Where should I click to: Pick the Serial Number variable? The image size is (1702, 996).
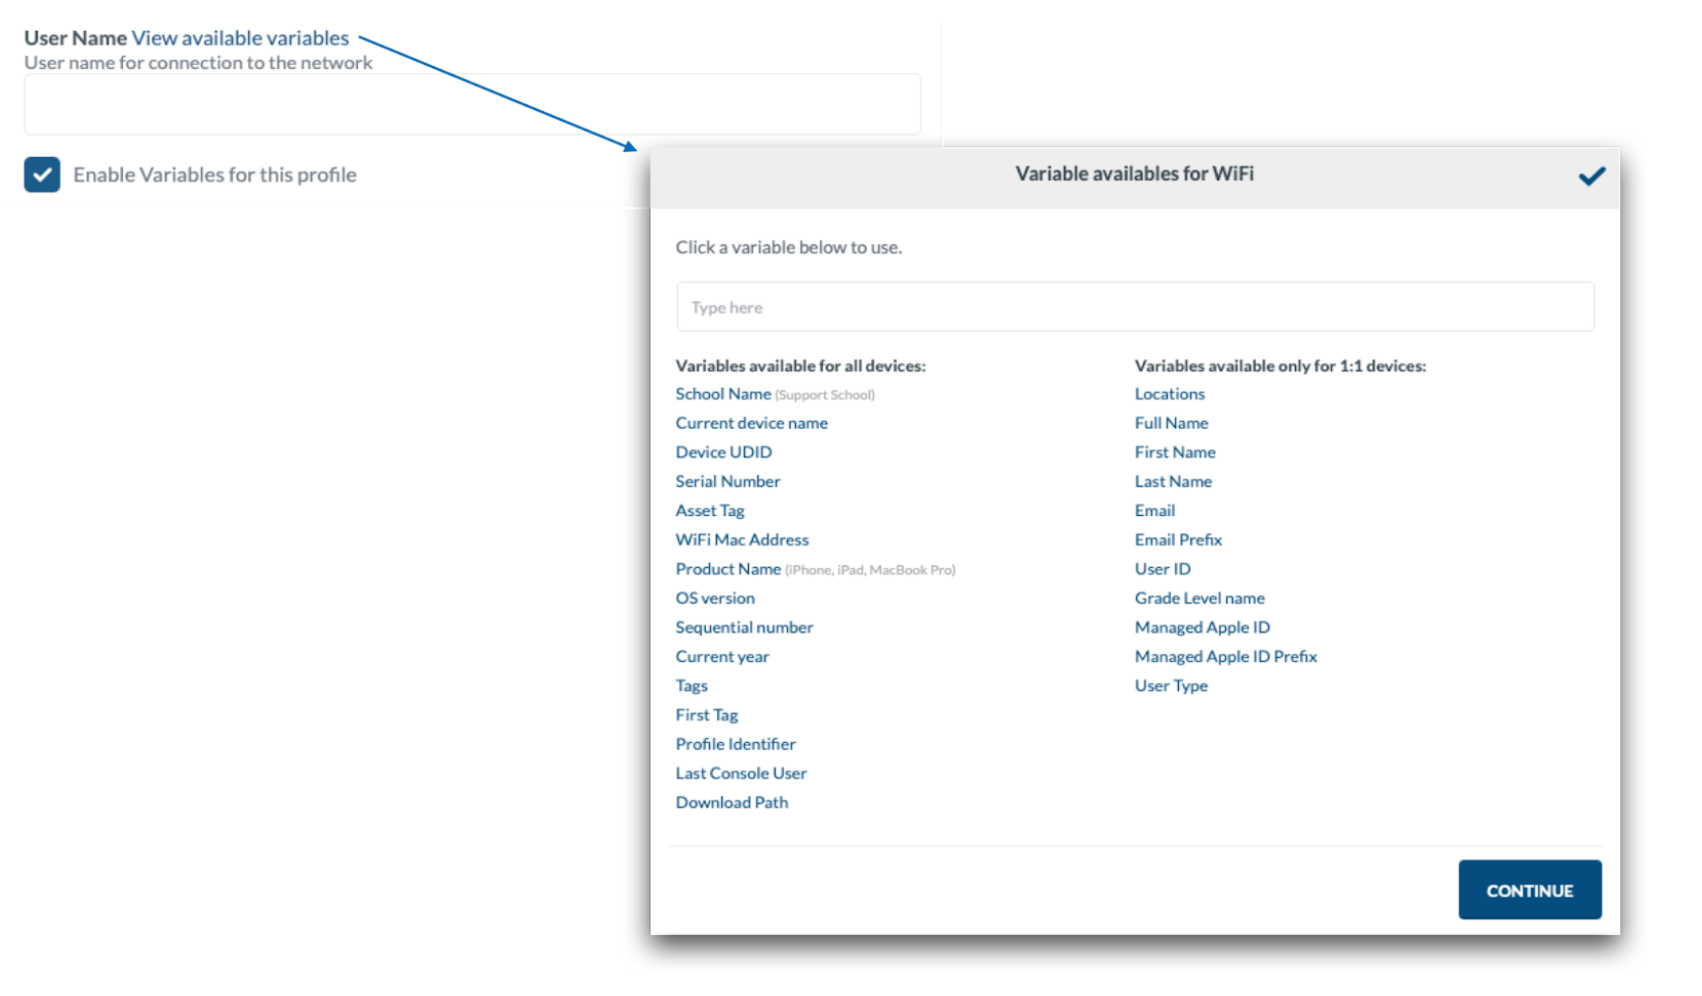tap(727, 481)
